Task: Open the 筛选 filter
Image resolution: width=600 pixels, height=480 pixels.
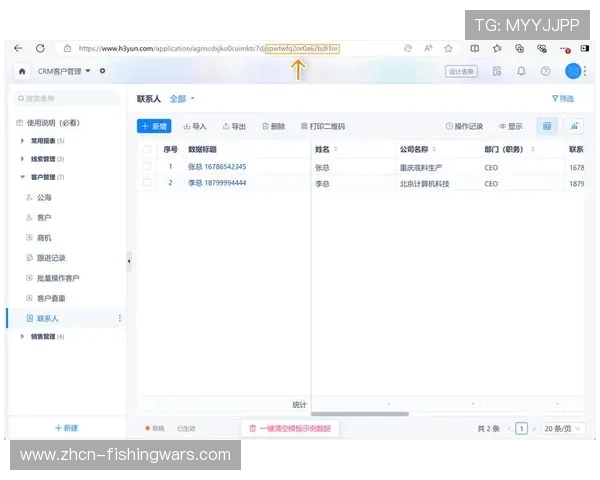Action: point(562,99)
